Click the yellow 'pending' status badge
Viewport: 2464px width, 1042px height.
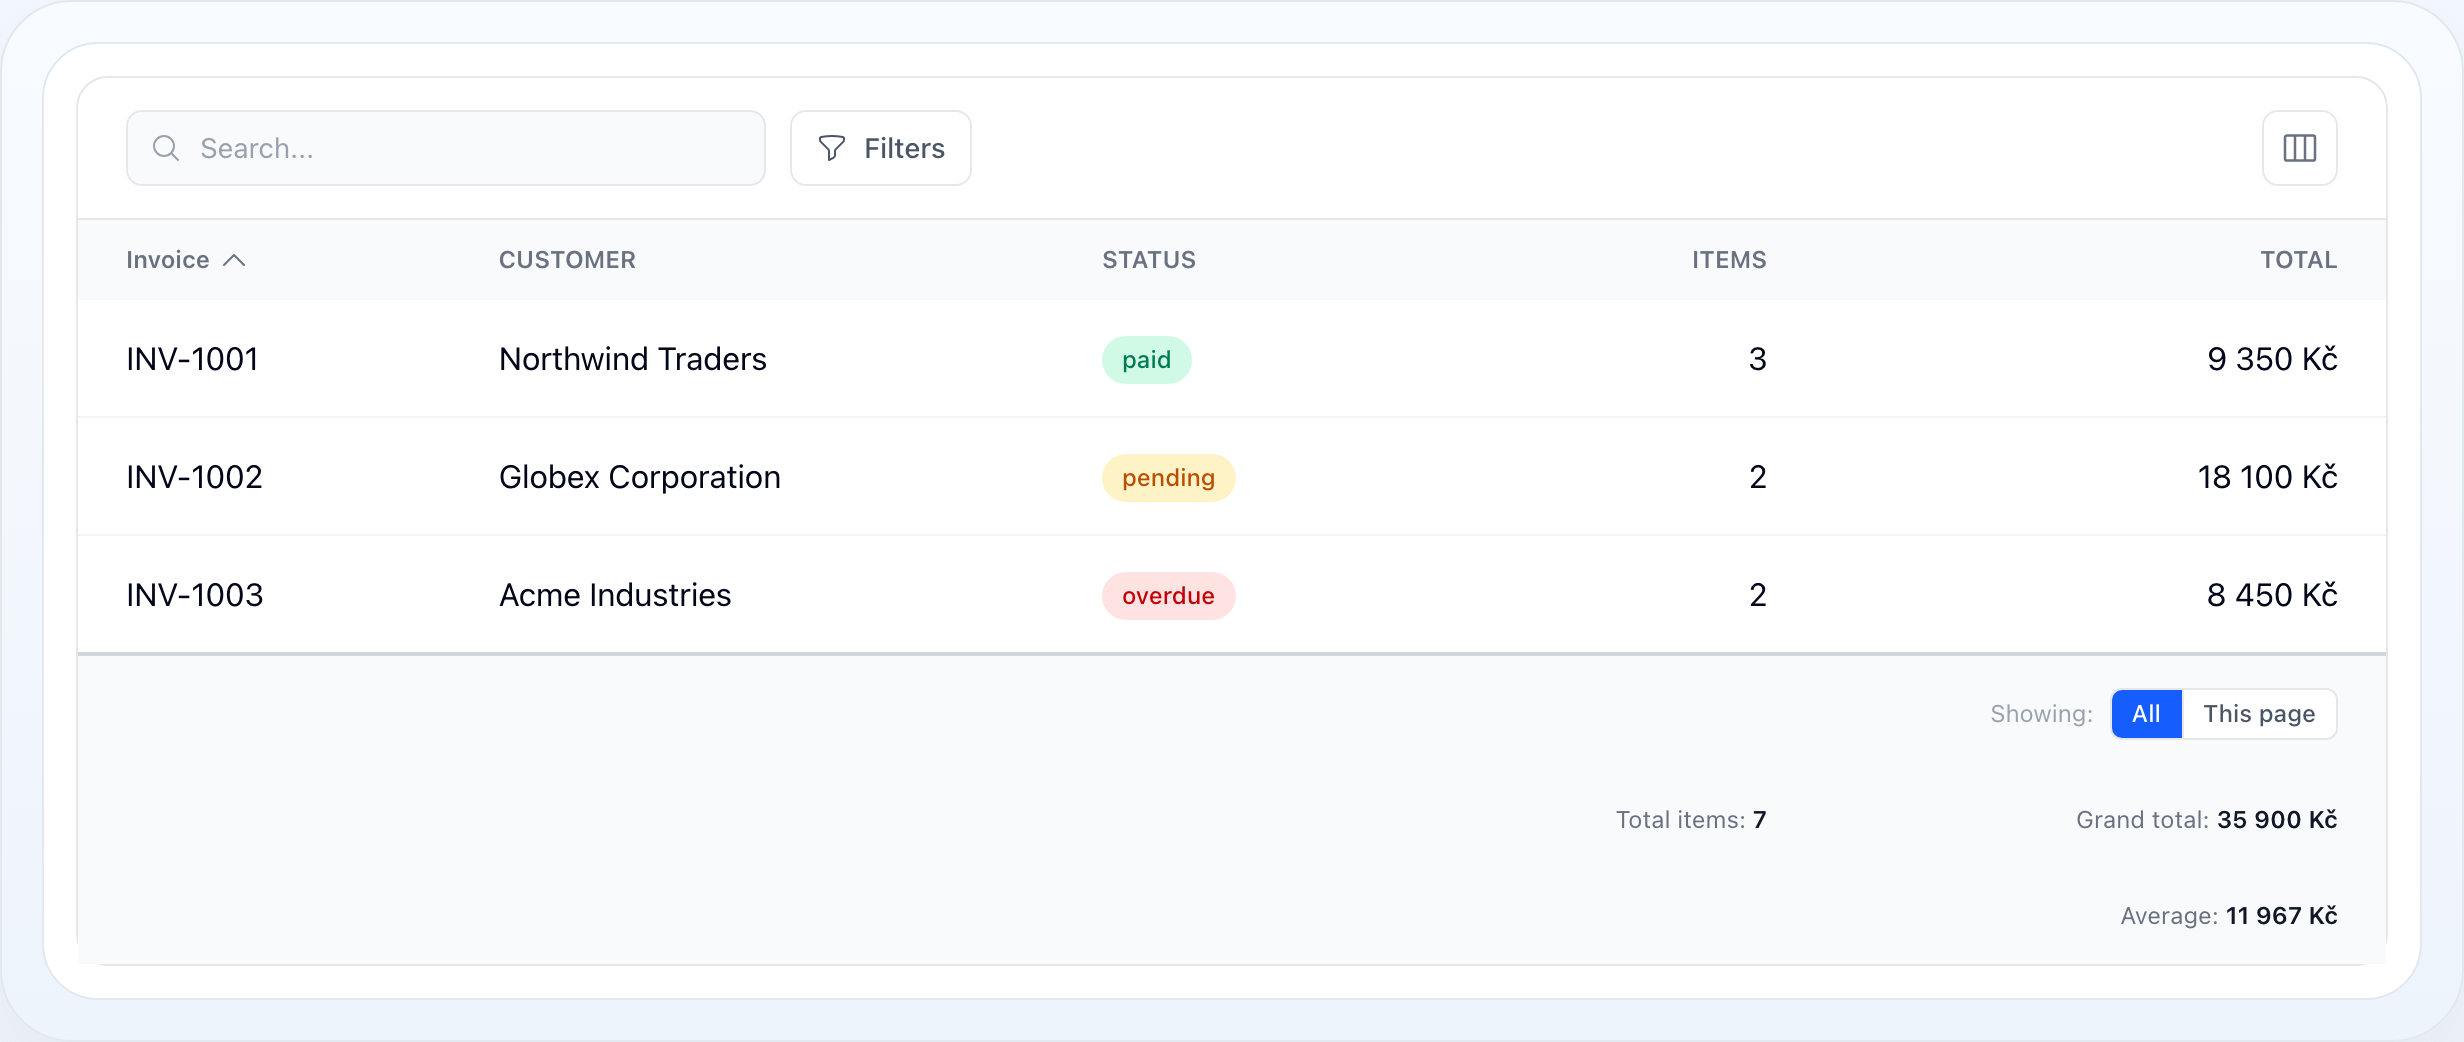(x=1168, y=478)
